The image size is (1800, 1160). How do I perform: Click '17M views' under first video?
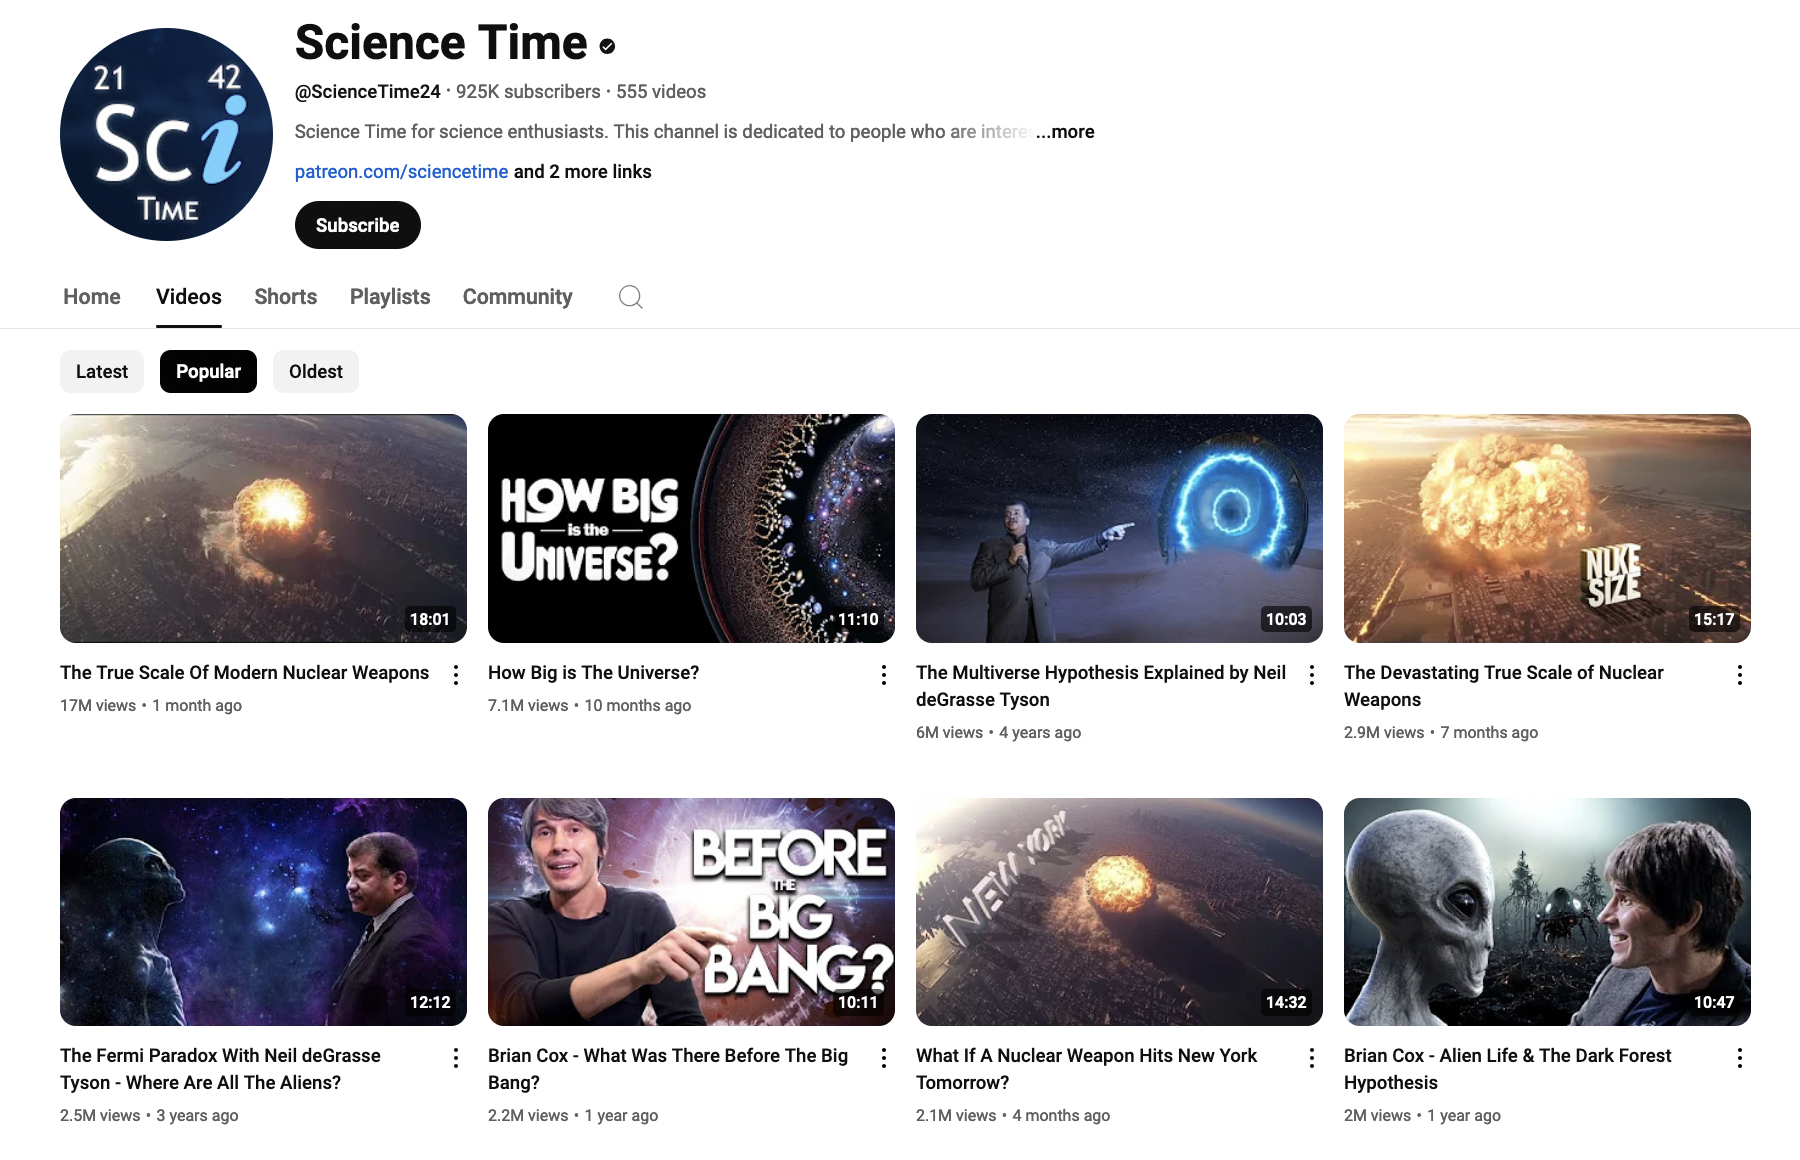pyautogui.click(x=98, y=706)
